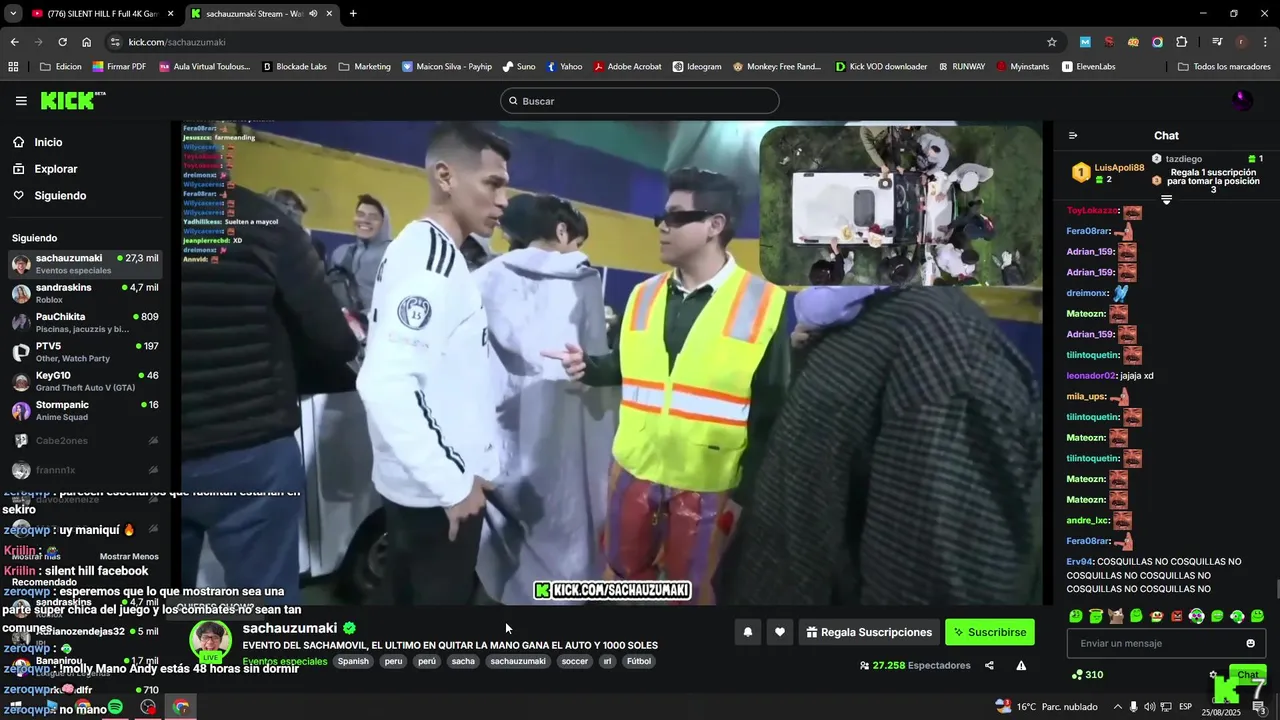This screenshot has width=1280, height=720.
Task: Click the Spanish language tag
Action: pyautogui.click(x=353, y=661)
